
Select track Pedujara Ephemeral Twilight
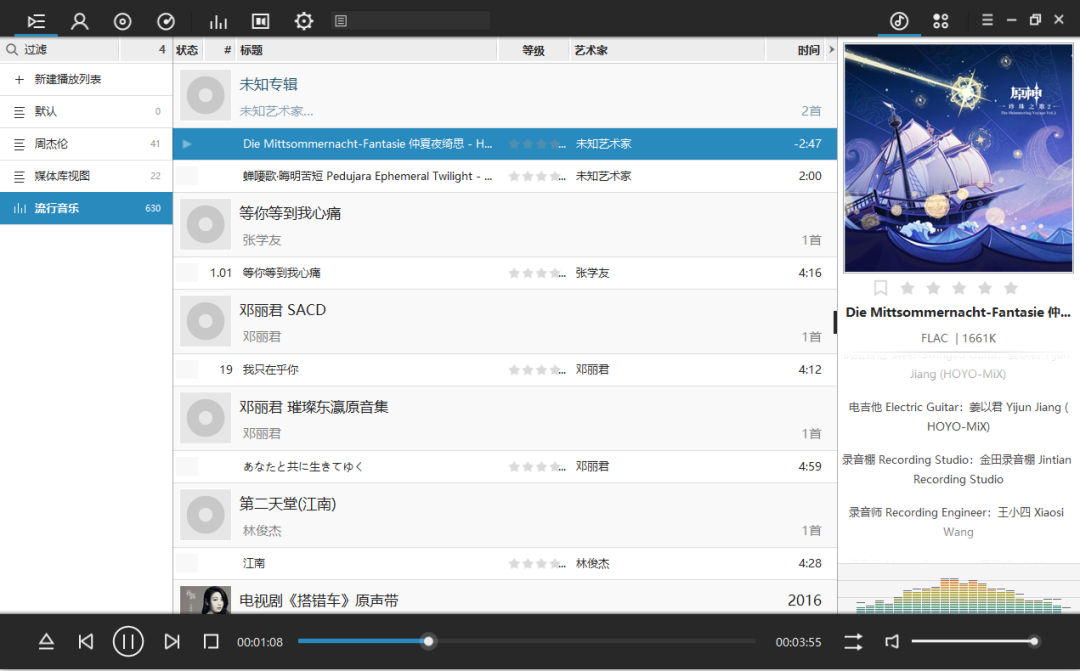click(x=505, y=176)
